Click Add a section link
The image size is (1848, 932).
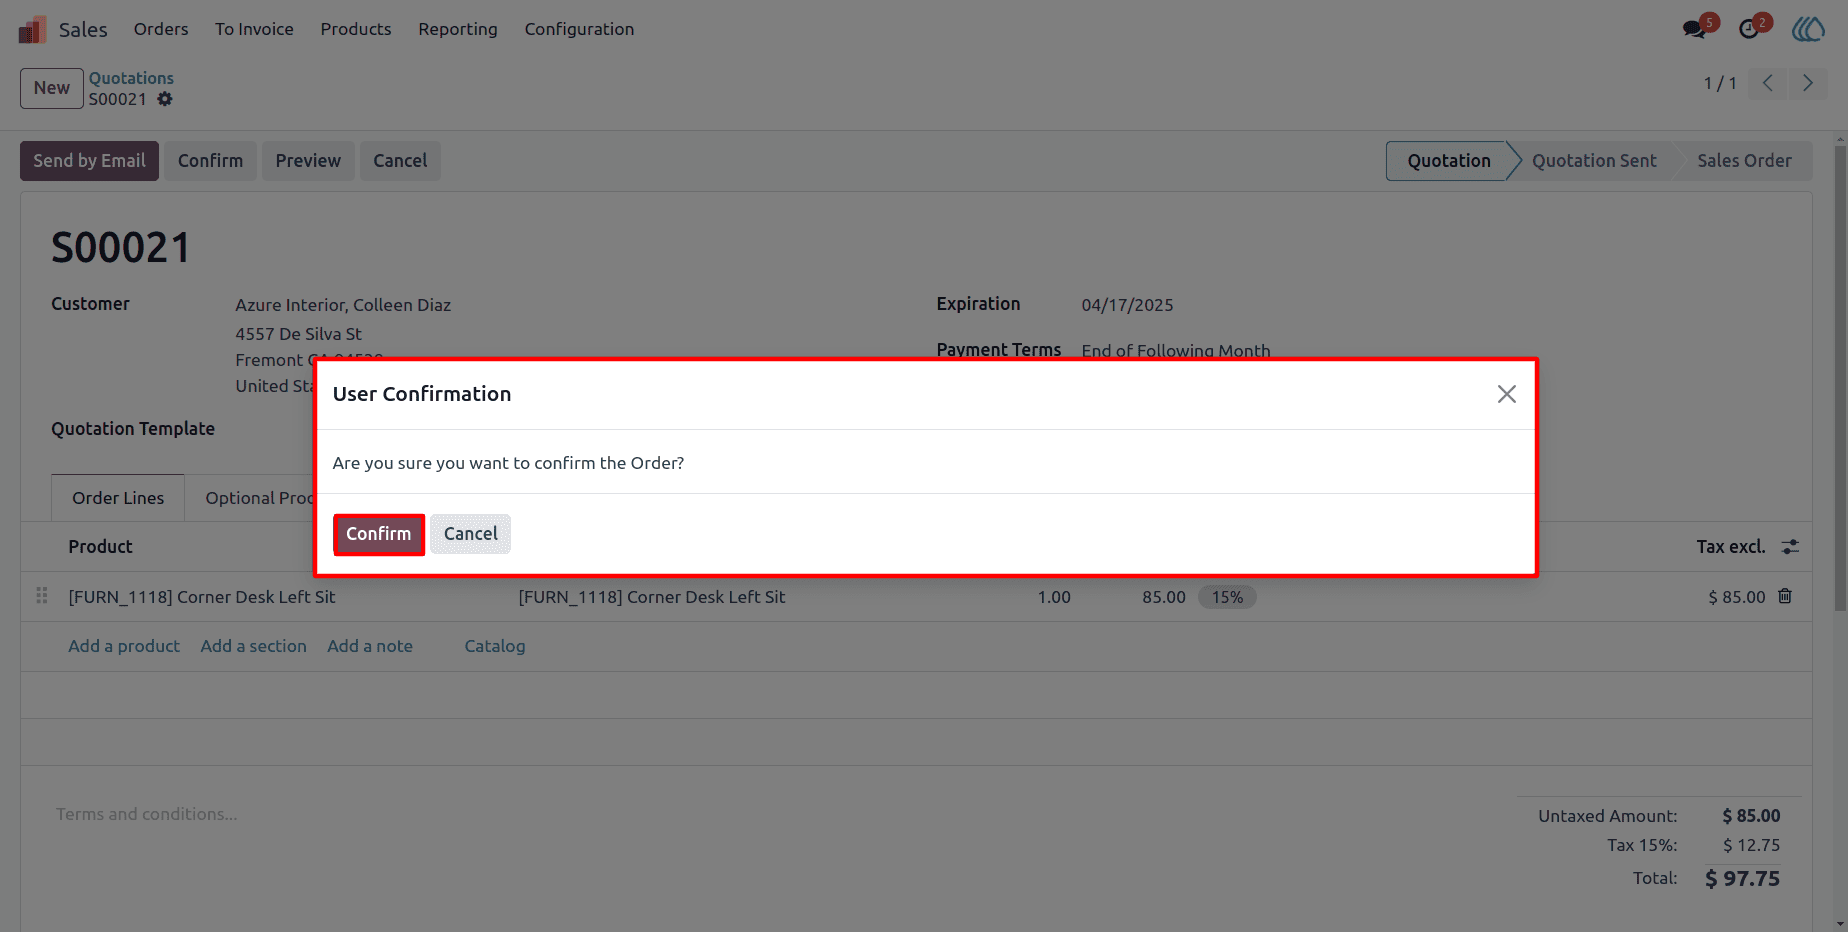point(254,646)
